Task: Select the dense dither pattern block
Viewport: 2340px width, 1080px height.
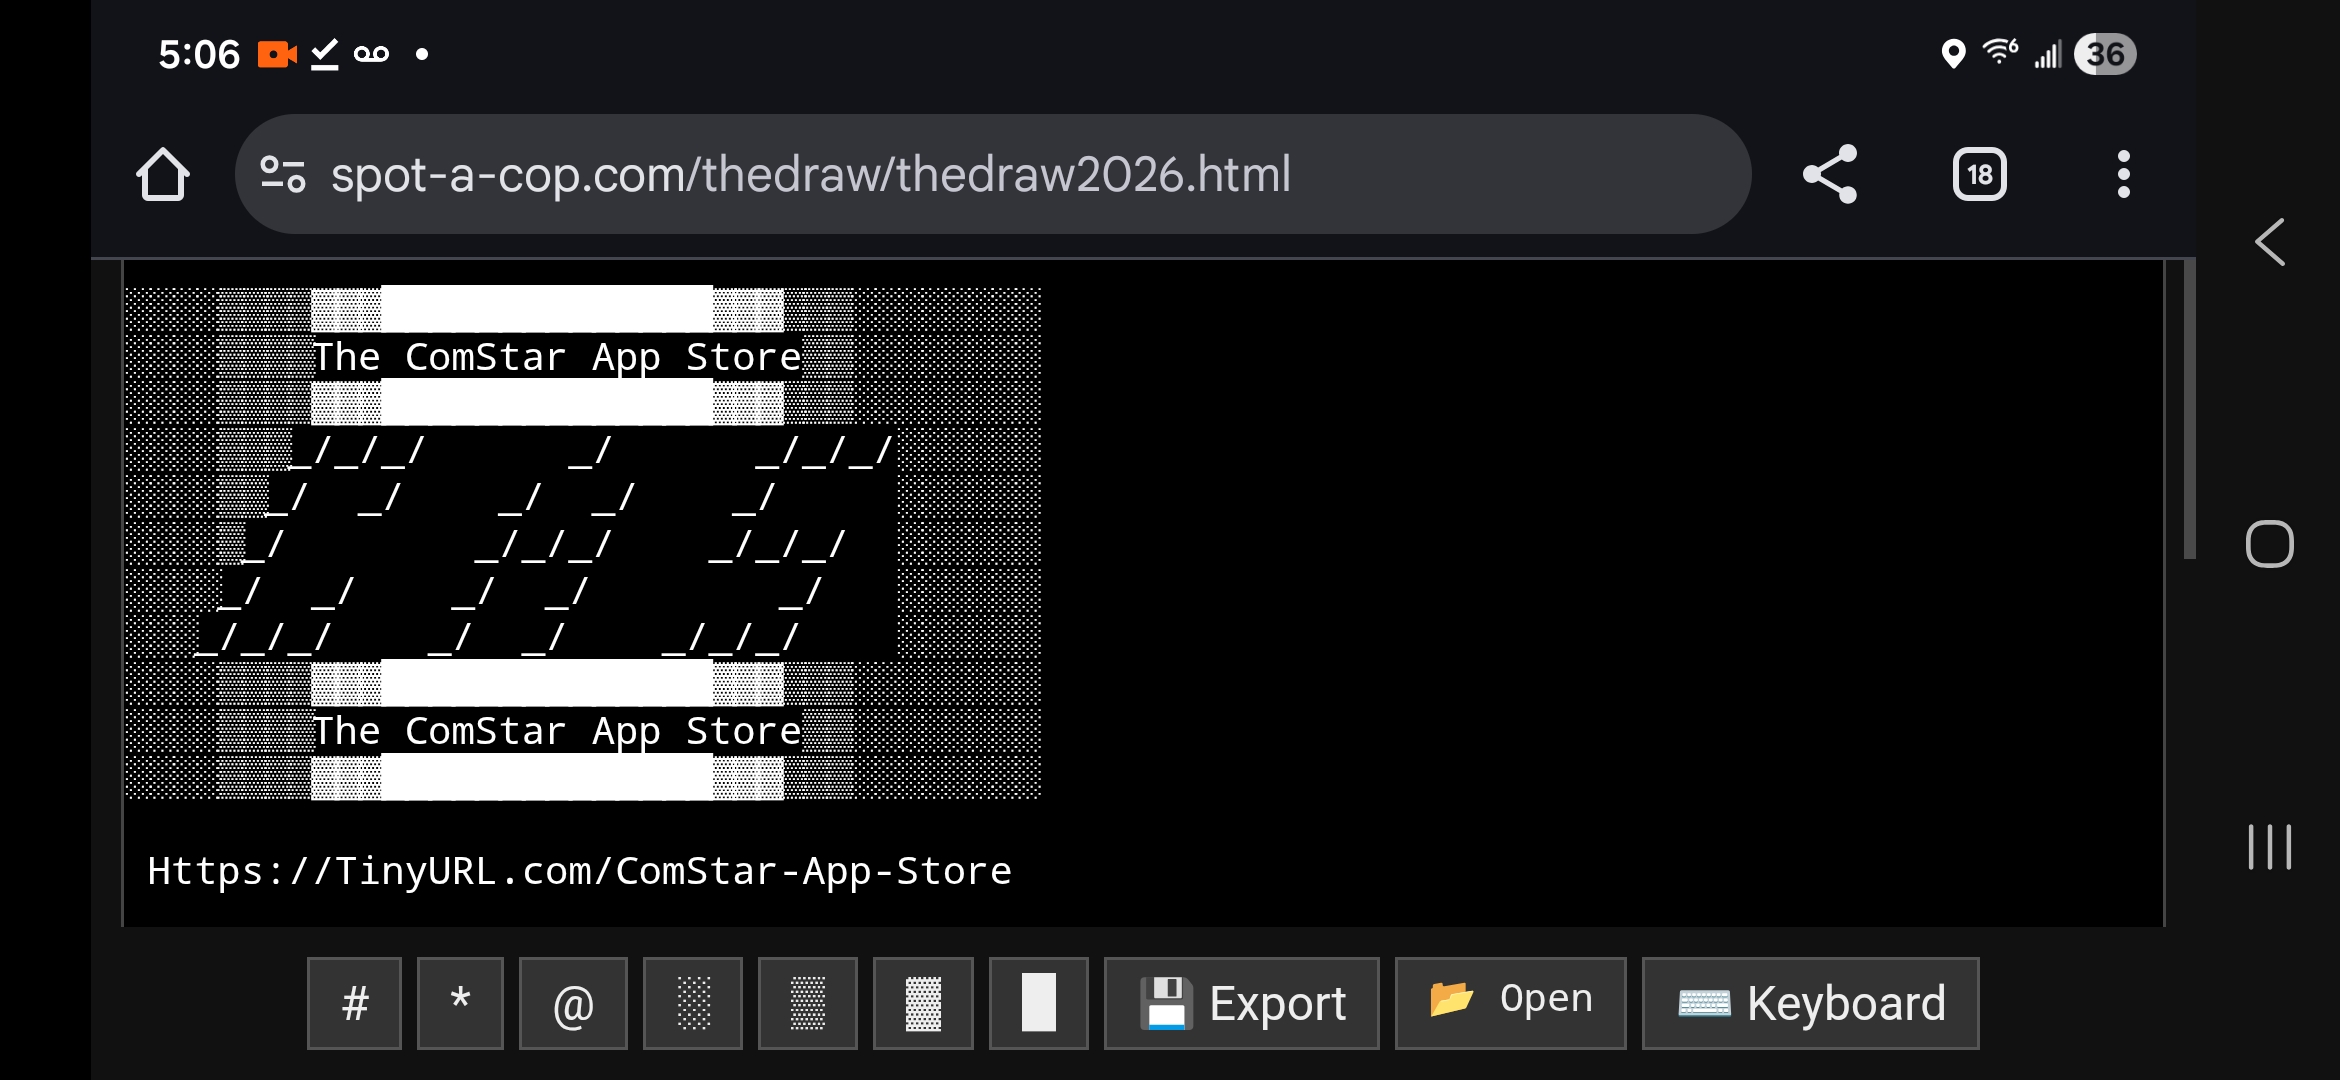Action: pyautogui.click(x=923, y=1003)
